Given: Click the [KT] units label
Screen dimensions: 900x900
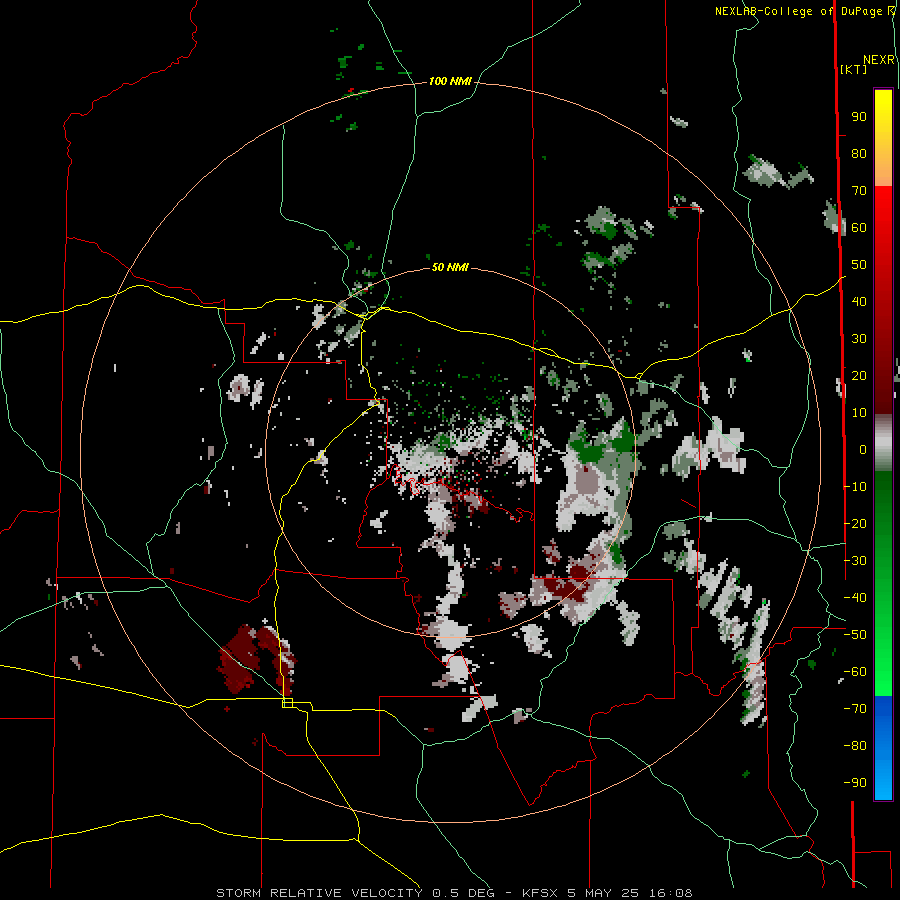Looking at the screenshot, I should (x=854, y=69).
